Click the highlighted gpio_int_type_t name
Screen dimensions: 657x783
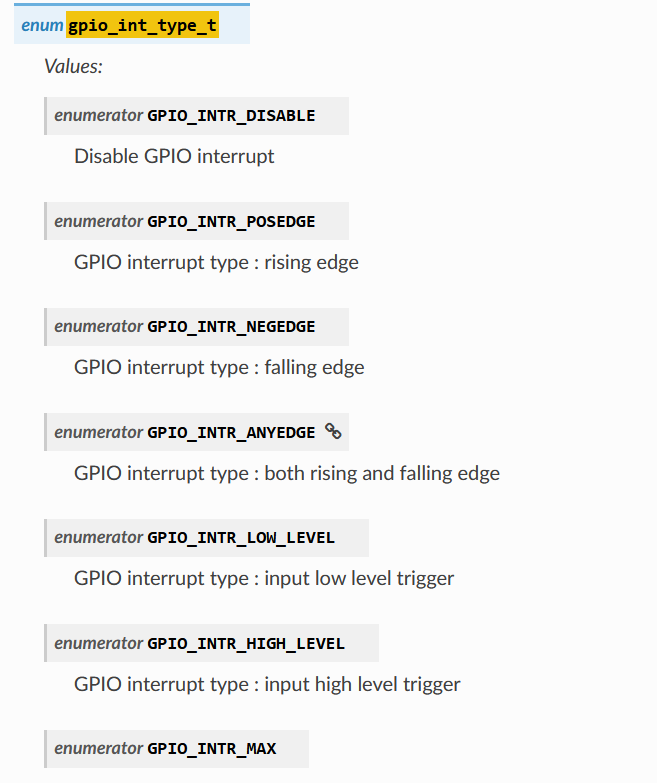tap(142, 24)
